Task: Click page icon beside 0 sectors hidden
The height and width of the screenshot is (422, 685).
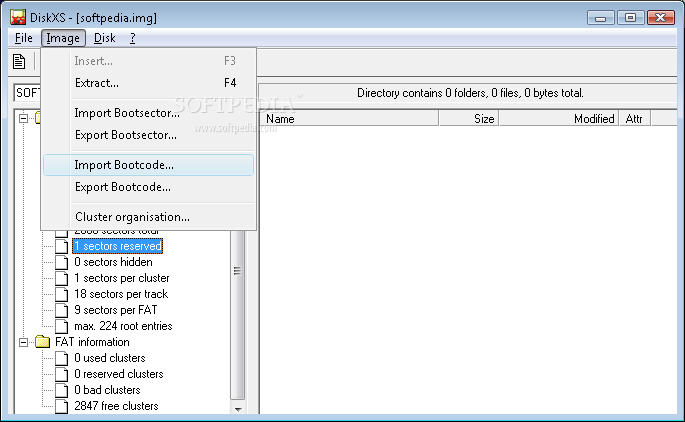Action: 62,262
